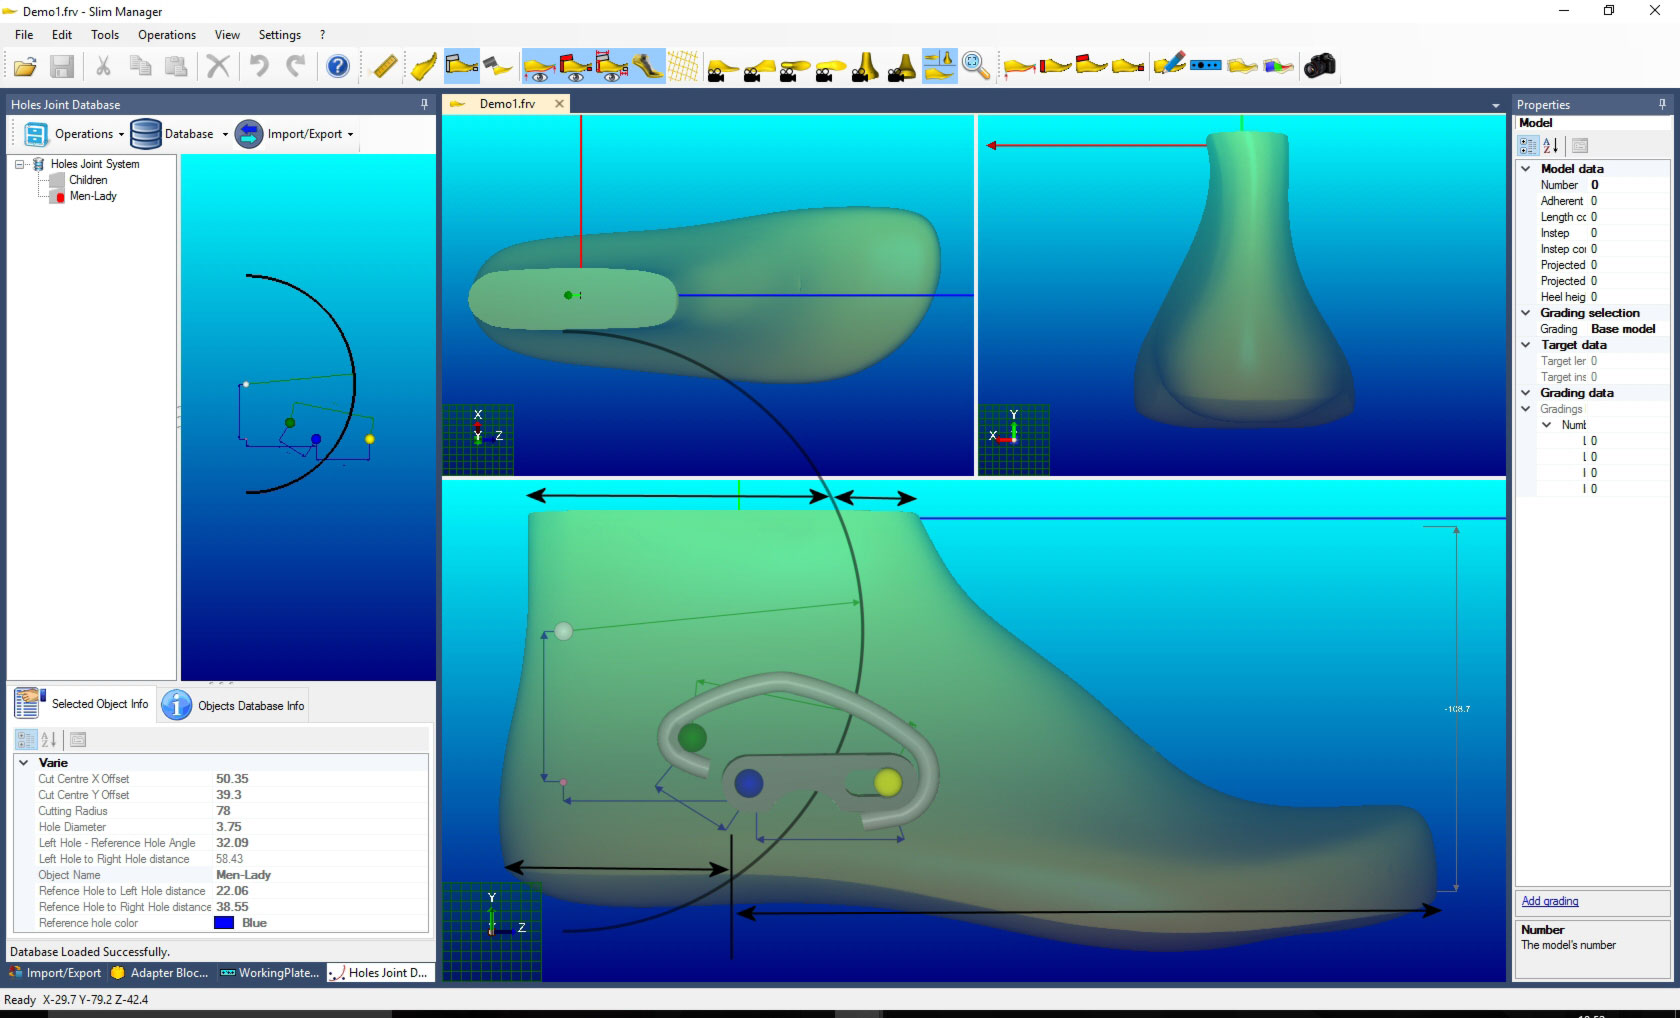This screenshot has height=1018, width=1680.
Task: Open the View menu
Action: tap(227, 35)
